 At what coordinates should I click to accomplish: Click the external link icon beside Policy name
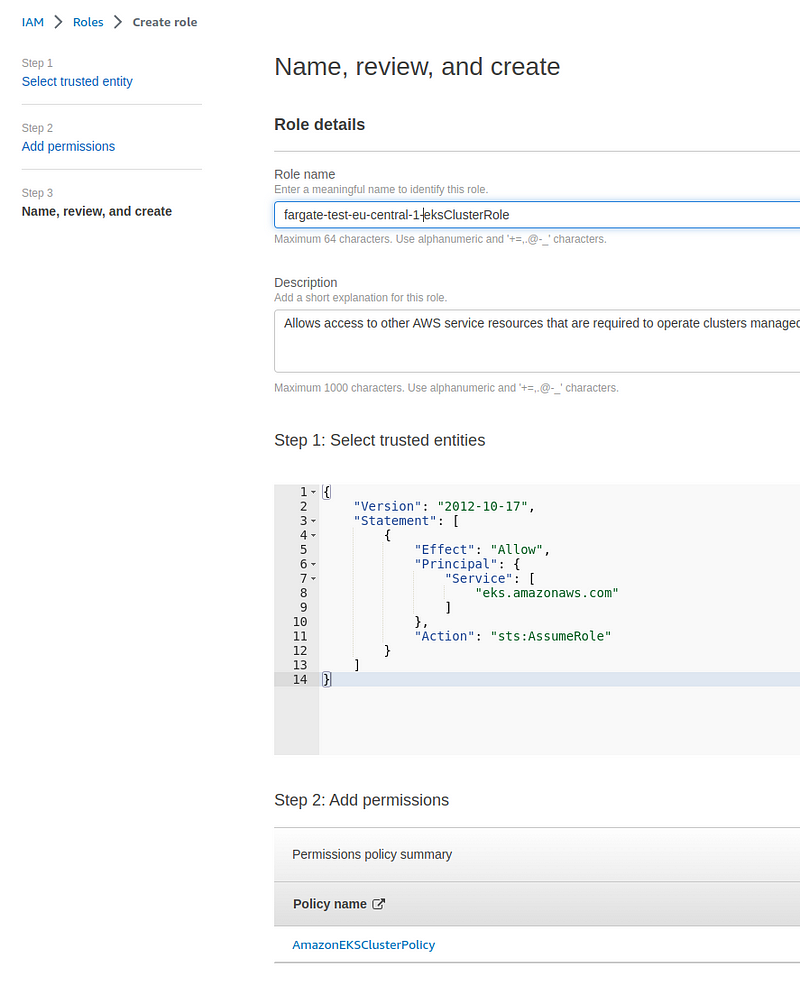(378, 904)
